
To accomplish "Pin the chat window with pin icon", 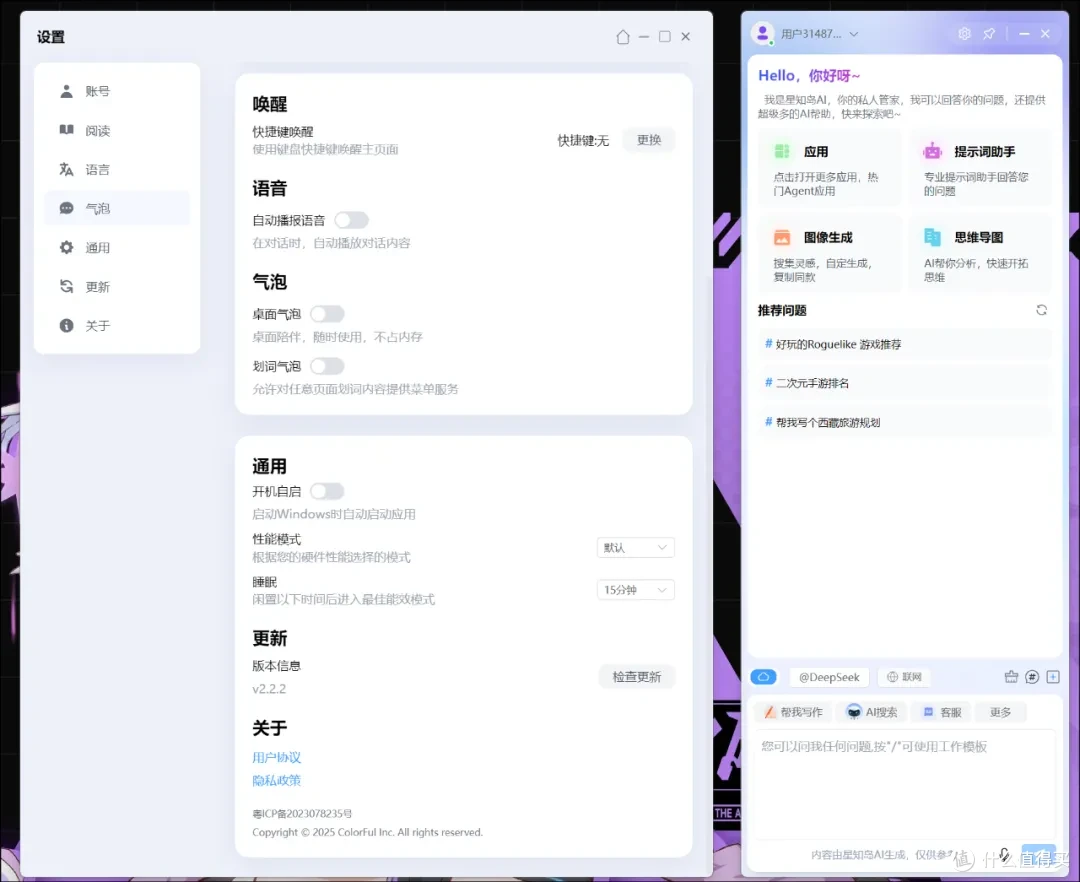I will point(989,34).
